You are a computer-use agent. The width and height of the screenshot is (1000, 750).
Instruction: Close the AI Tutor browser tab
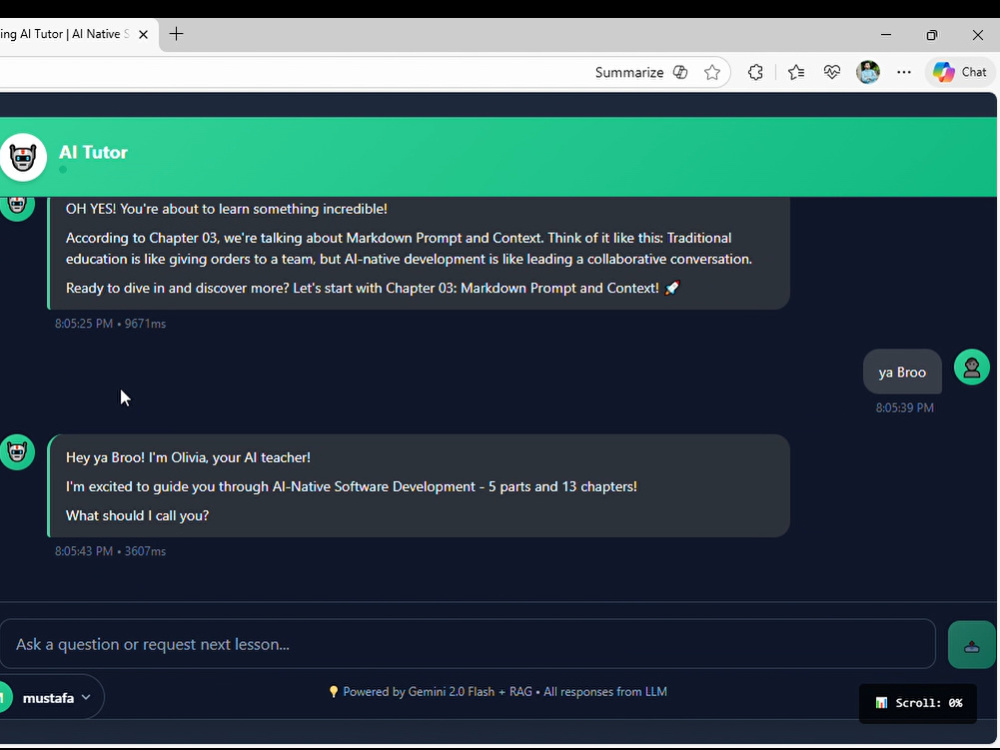click(x=143, y=34)
